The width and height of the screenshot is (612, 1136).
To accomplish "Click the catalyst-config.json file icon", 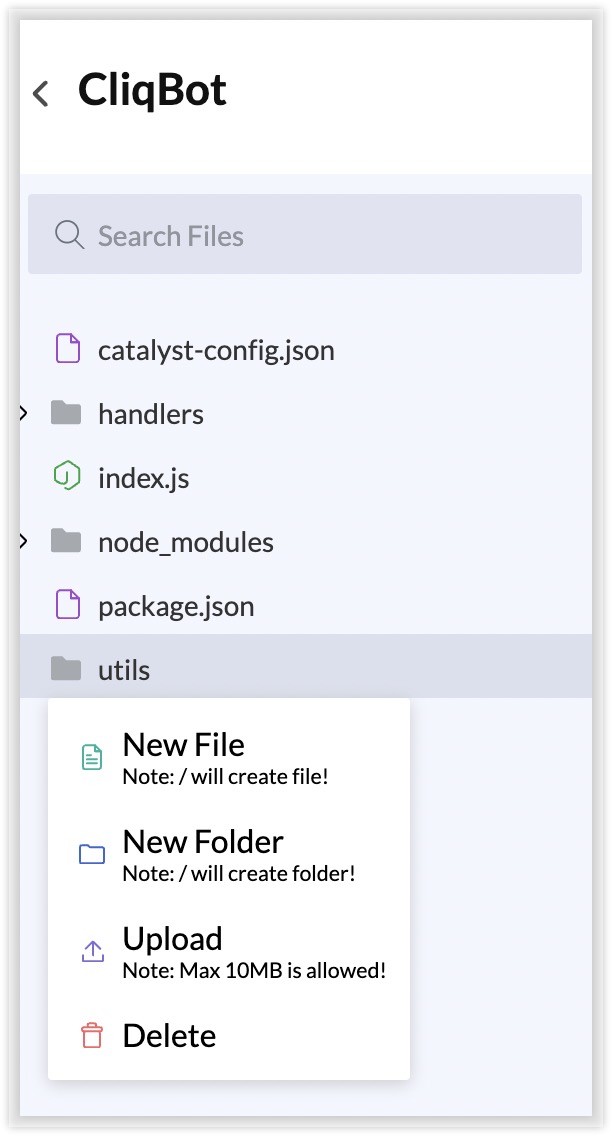I will point(67,348).
